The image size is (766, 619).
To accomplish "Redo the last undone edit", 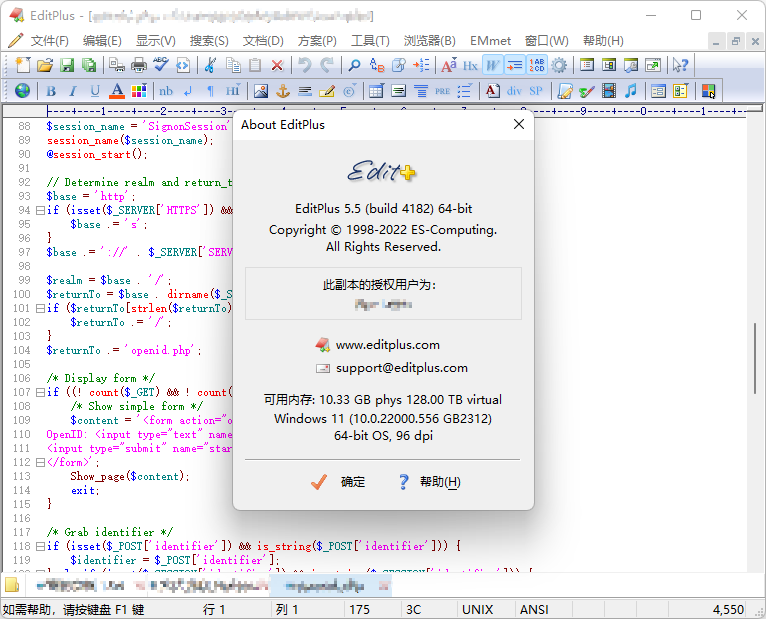I will pos(327,65).
